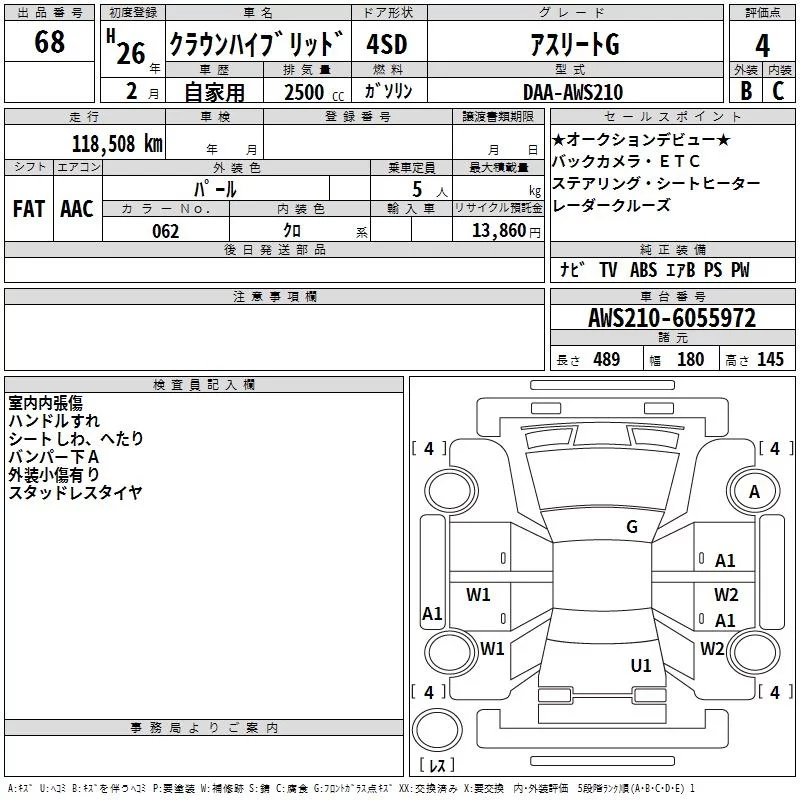The image size is (800, 800).
Task: Select the 4SD door type value
Action: click(387, 44)
